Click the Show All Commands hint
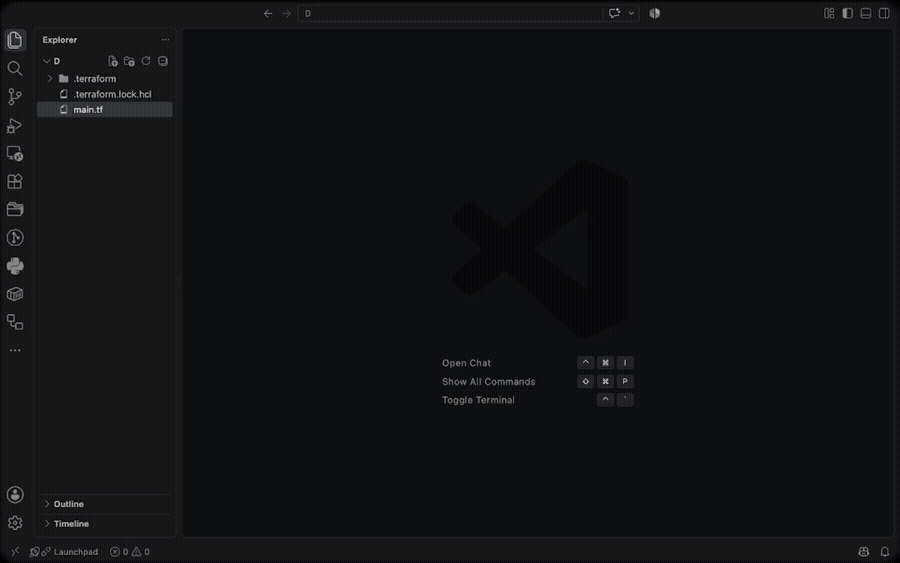 coord(488,382)
